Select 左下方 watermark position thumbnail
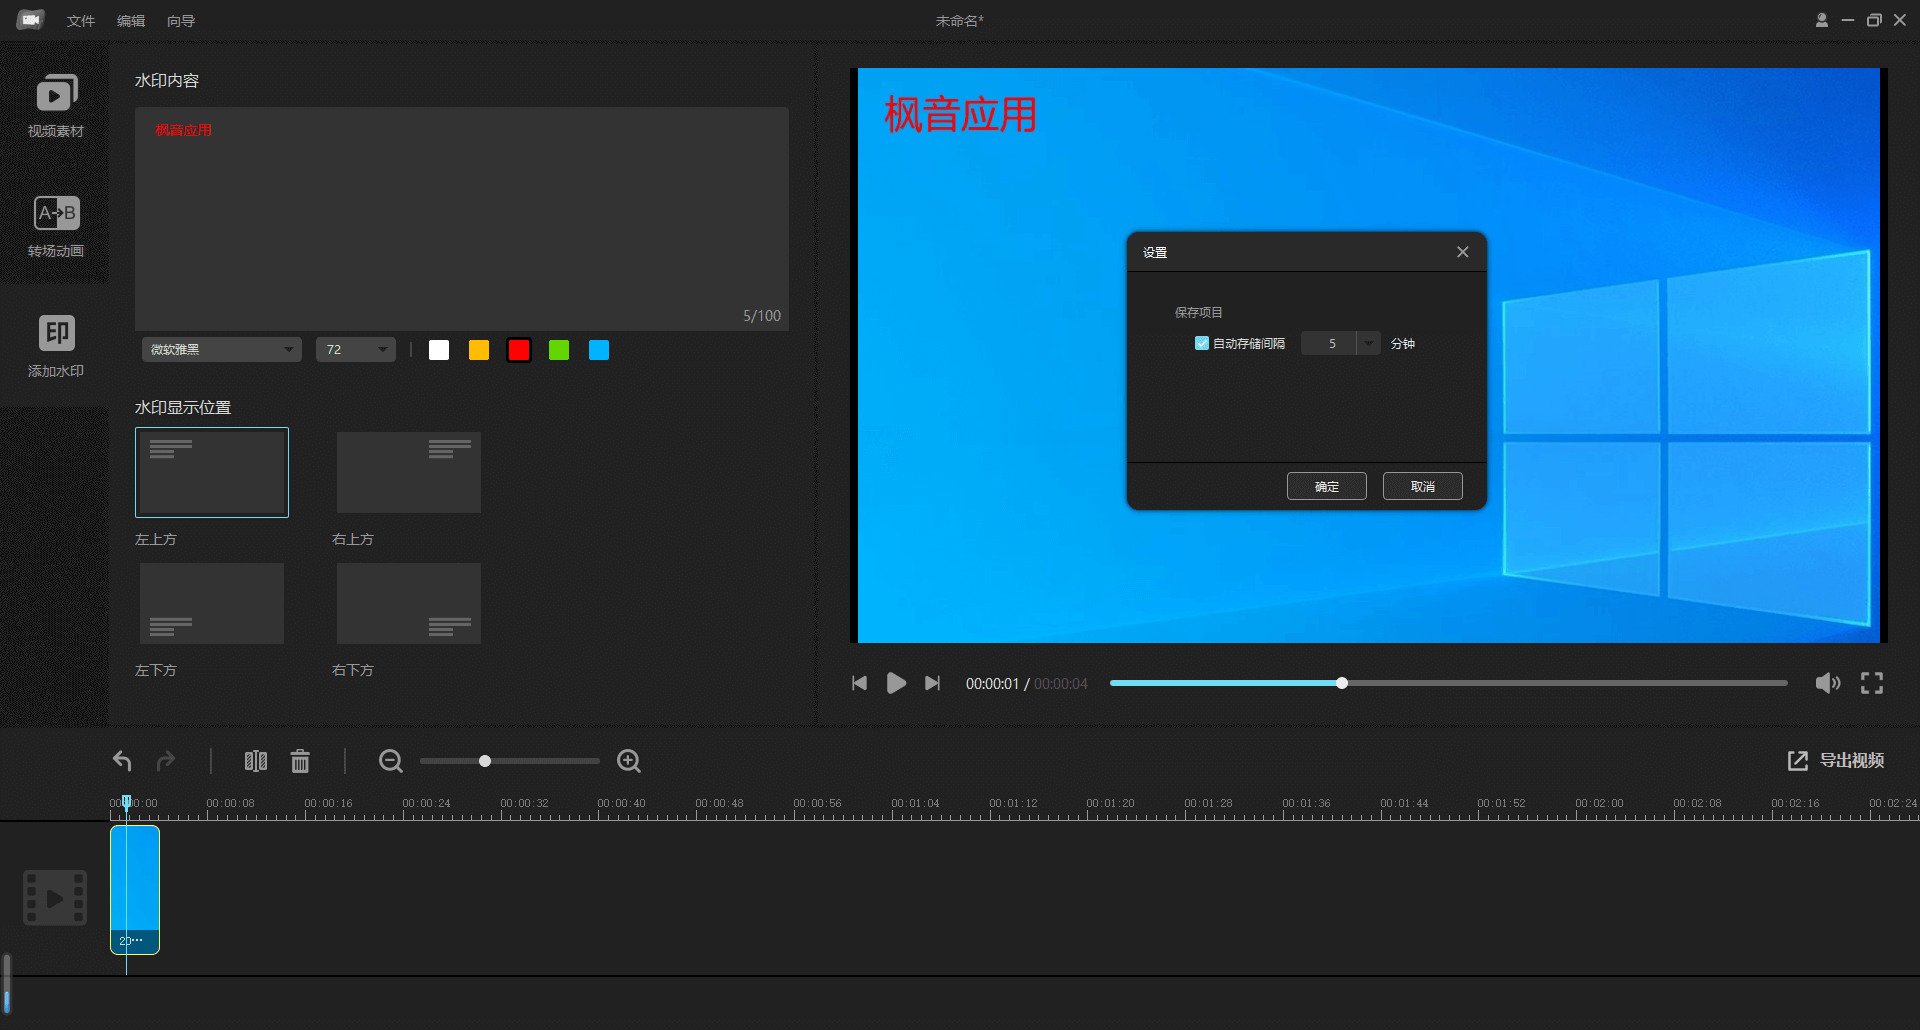 (x=212, y=603)
